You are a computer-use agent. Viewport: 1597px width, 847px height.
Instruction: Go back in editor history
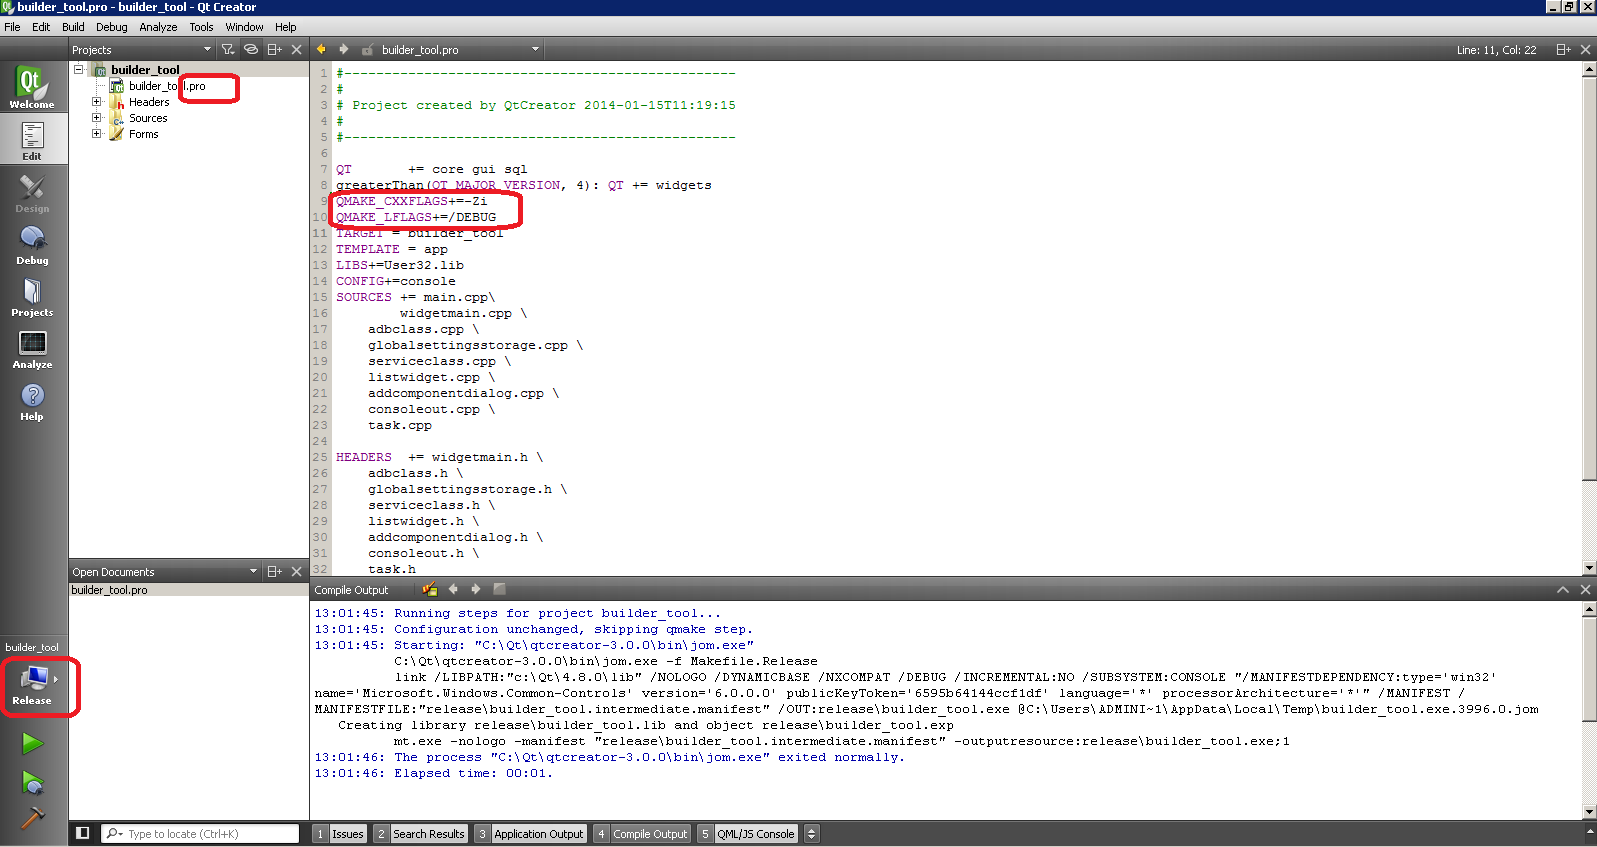tap(321, 49)
